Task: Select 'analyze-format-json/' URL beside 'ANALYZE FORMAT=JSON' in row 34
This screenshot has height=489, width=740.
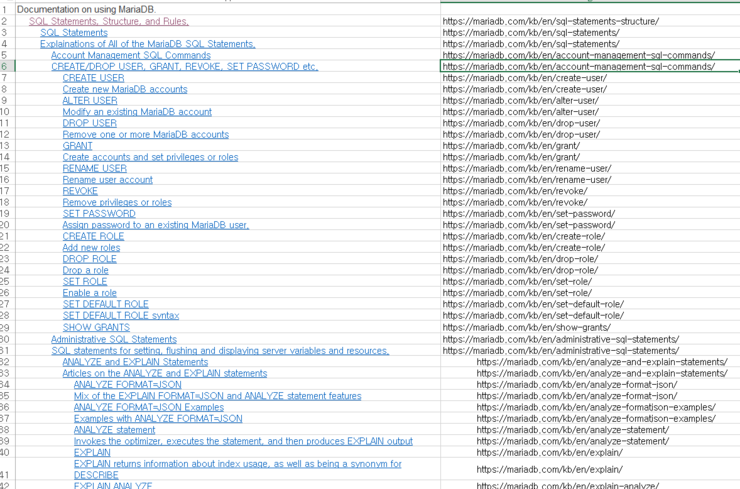Action: coord(590,385)
